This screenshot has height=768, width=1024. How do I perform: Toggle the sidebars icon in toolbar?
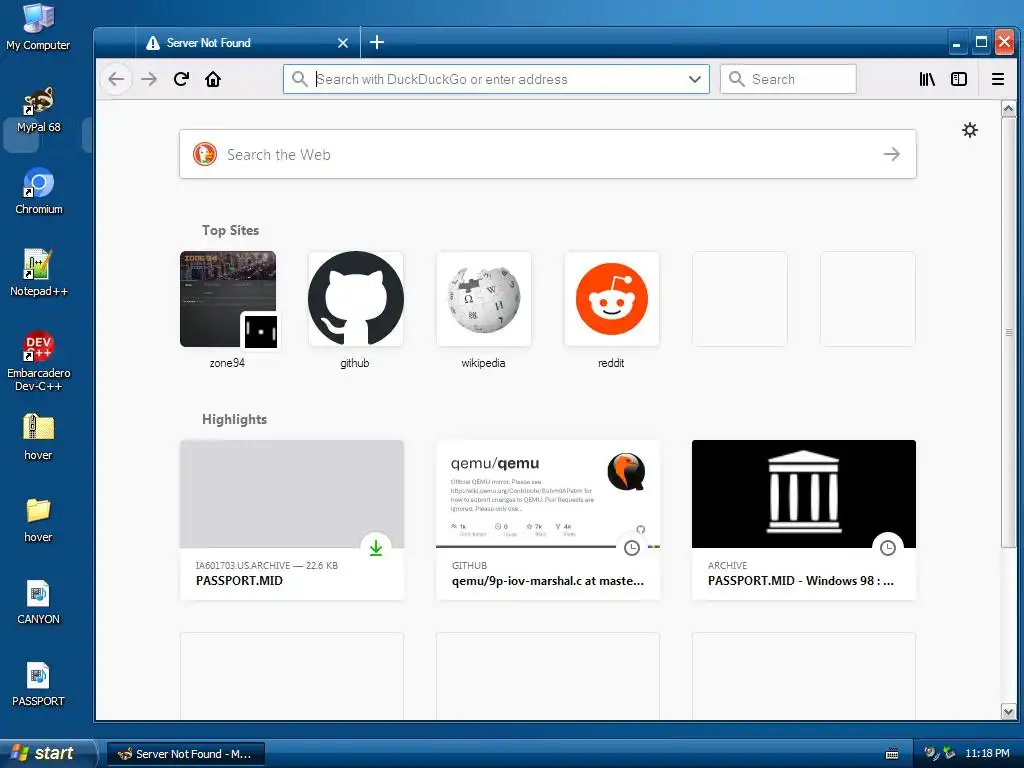[x=959, y=79]
